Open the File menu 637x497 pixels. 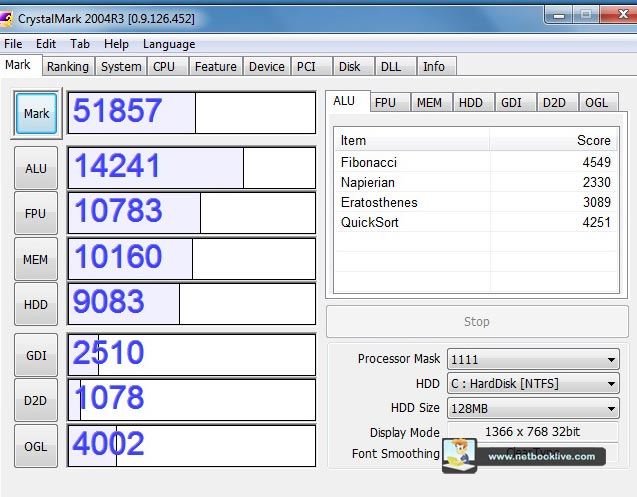point(13,44)
